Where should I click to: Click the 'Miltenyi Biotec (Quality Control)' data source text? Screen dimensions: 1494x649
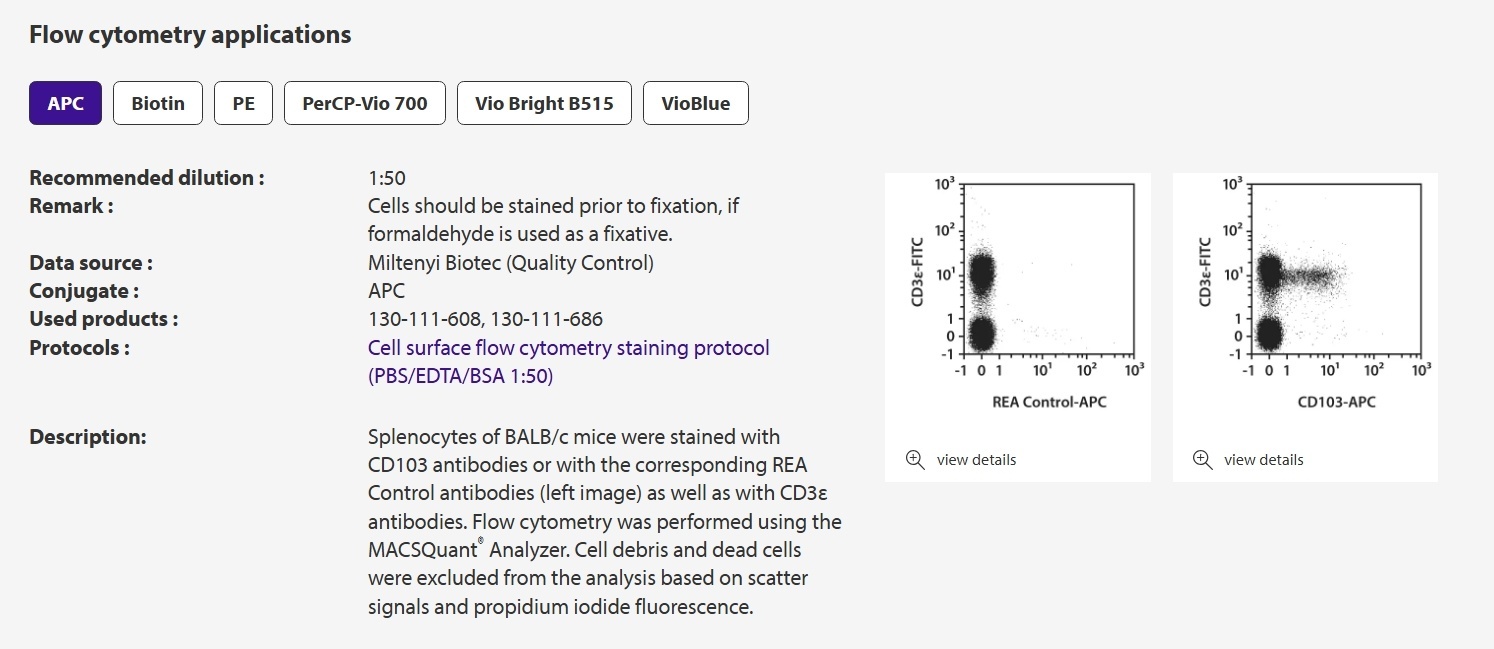pyautogui.click(x=511, y=263)
